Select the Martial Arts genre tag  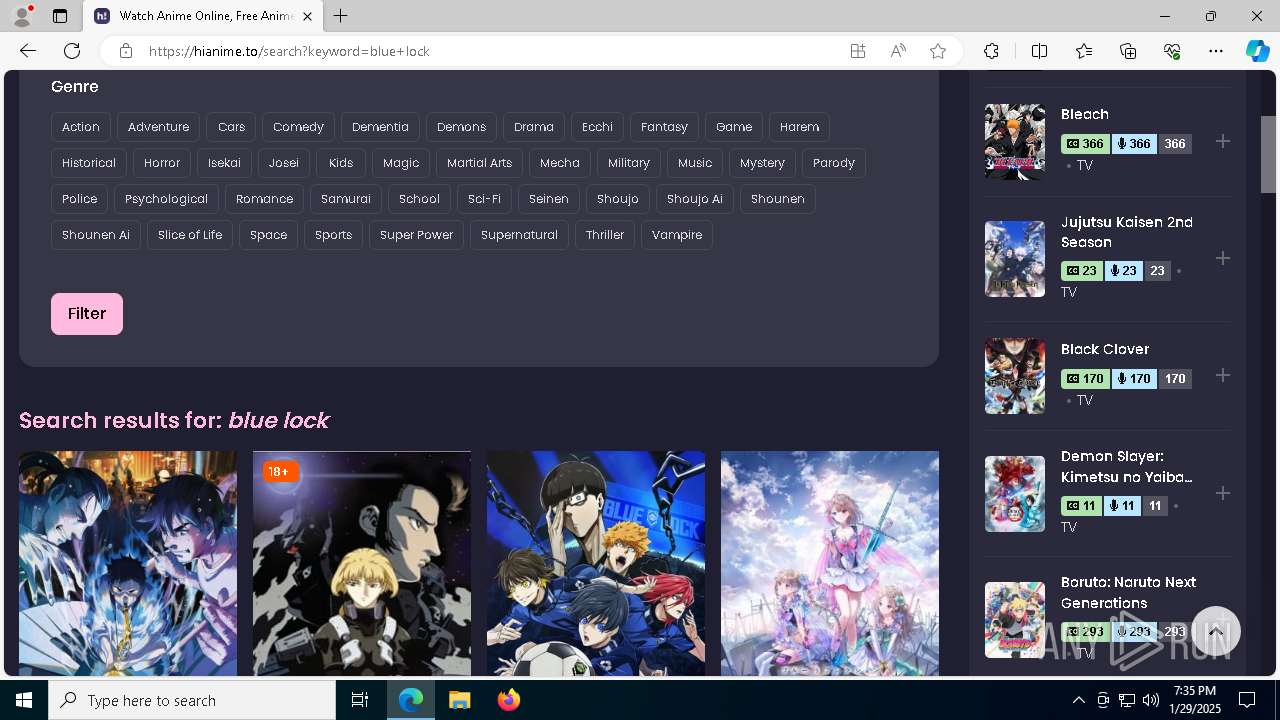point(479,163)
